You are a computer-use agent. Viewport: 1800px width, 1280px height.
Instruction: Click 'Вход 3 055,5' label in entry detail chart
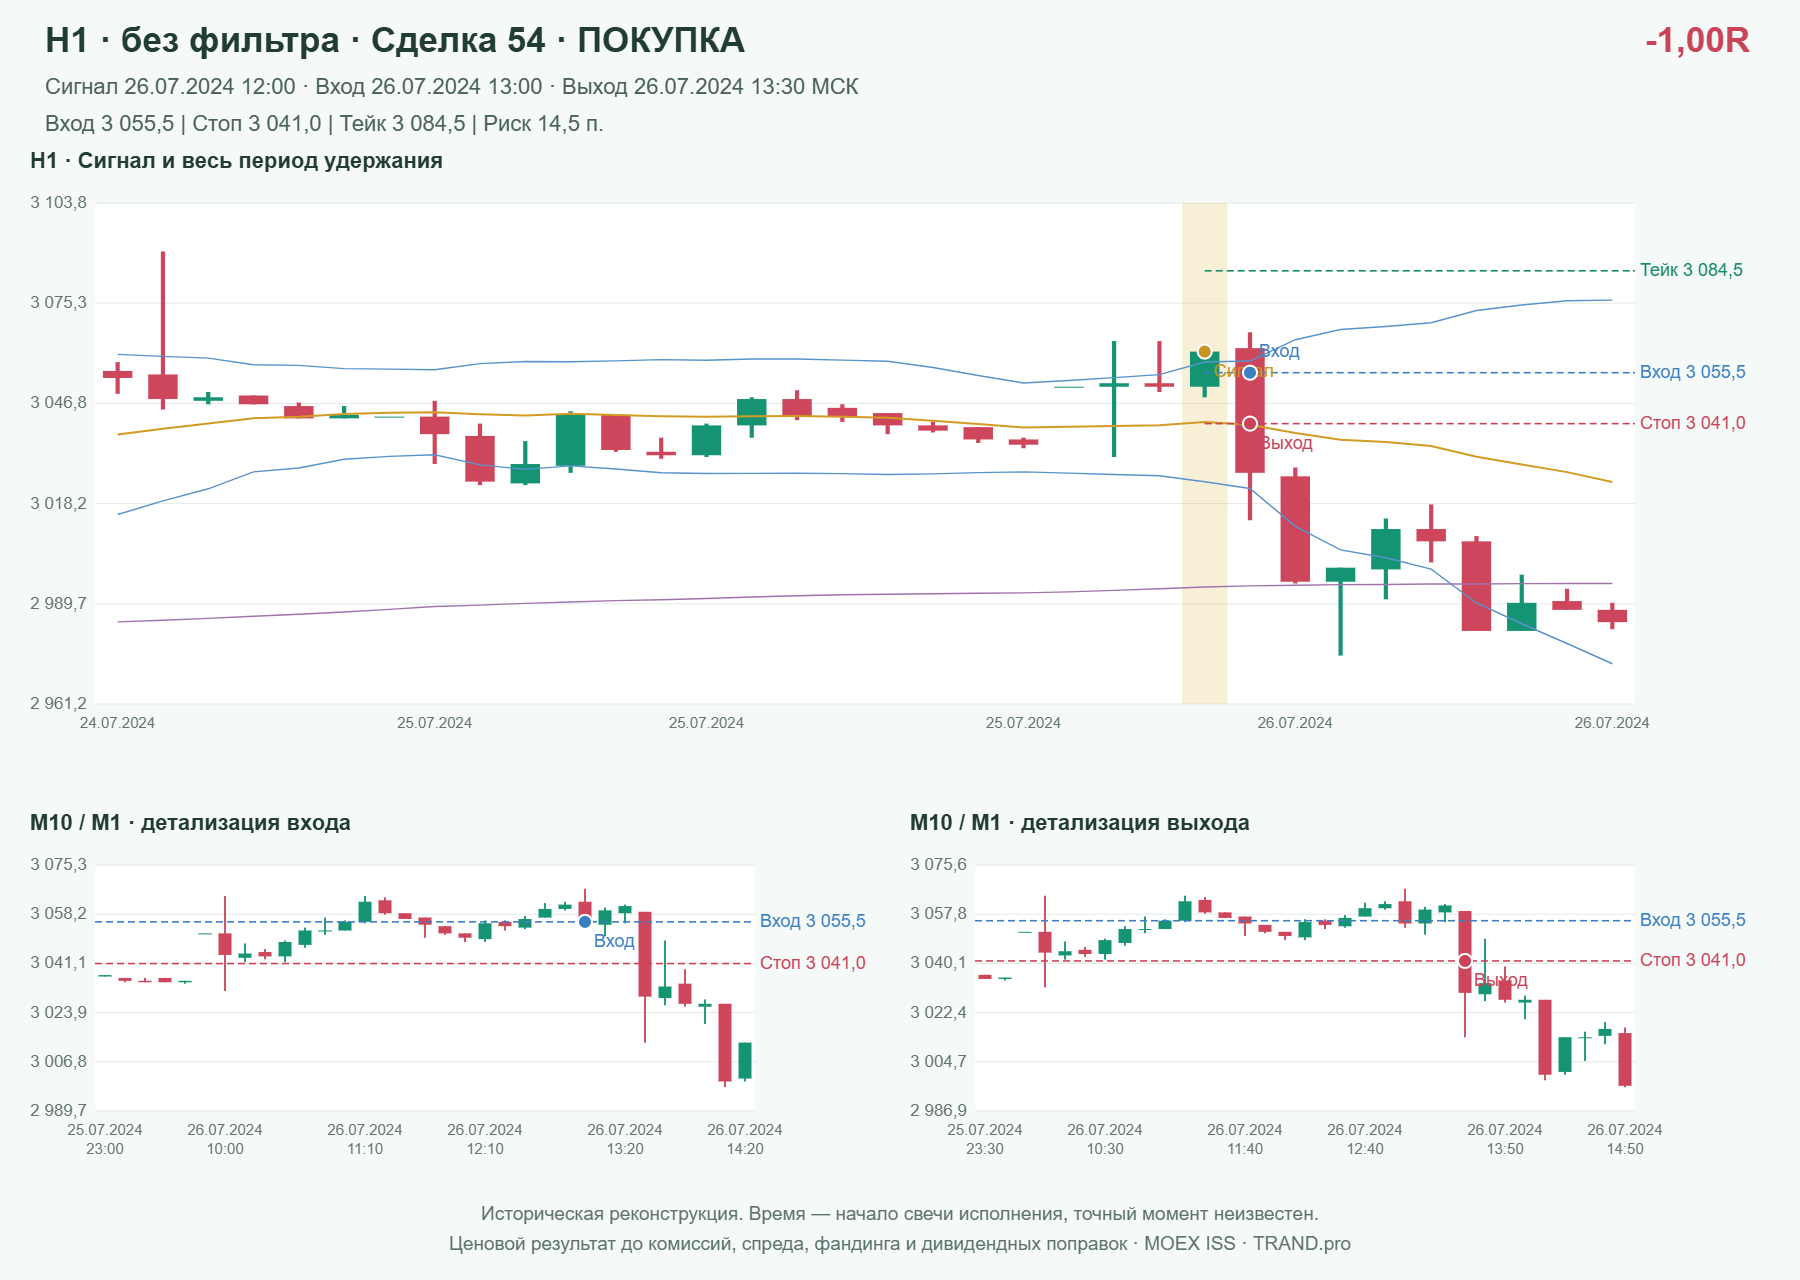pos(812,921)
